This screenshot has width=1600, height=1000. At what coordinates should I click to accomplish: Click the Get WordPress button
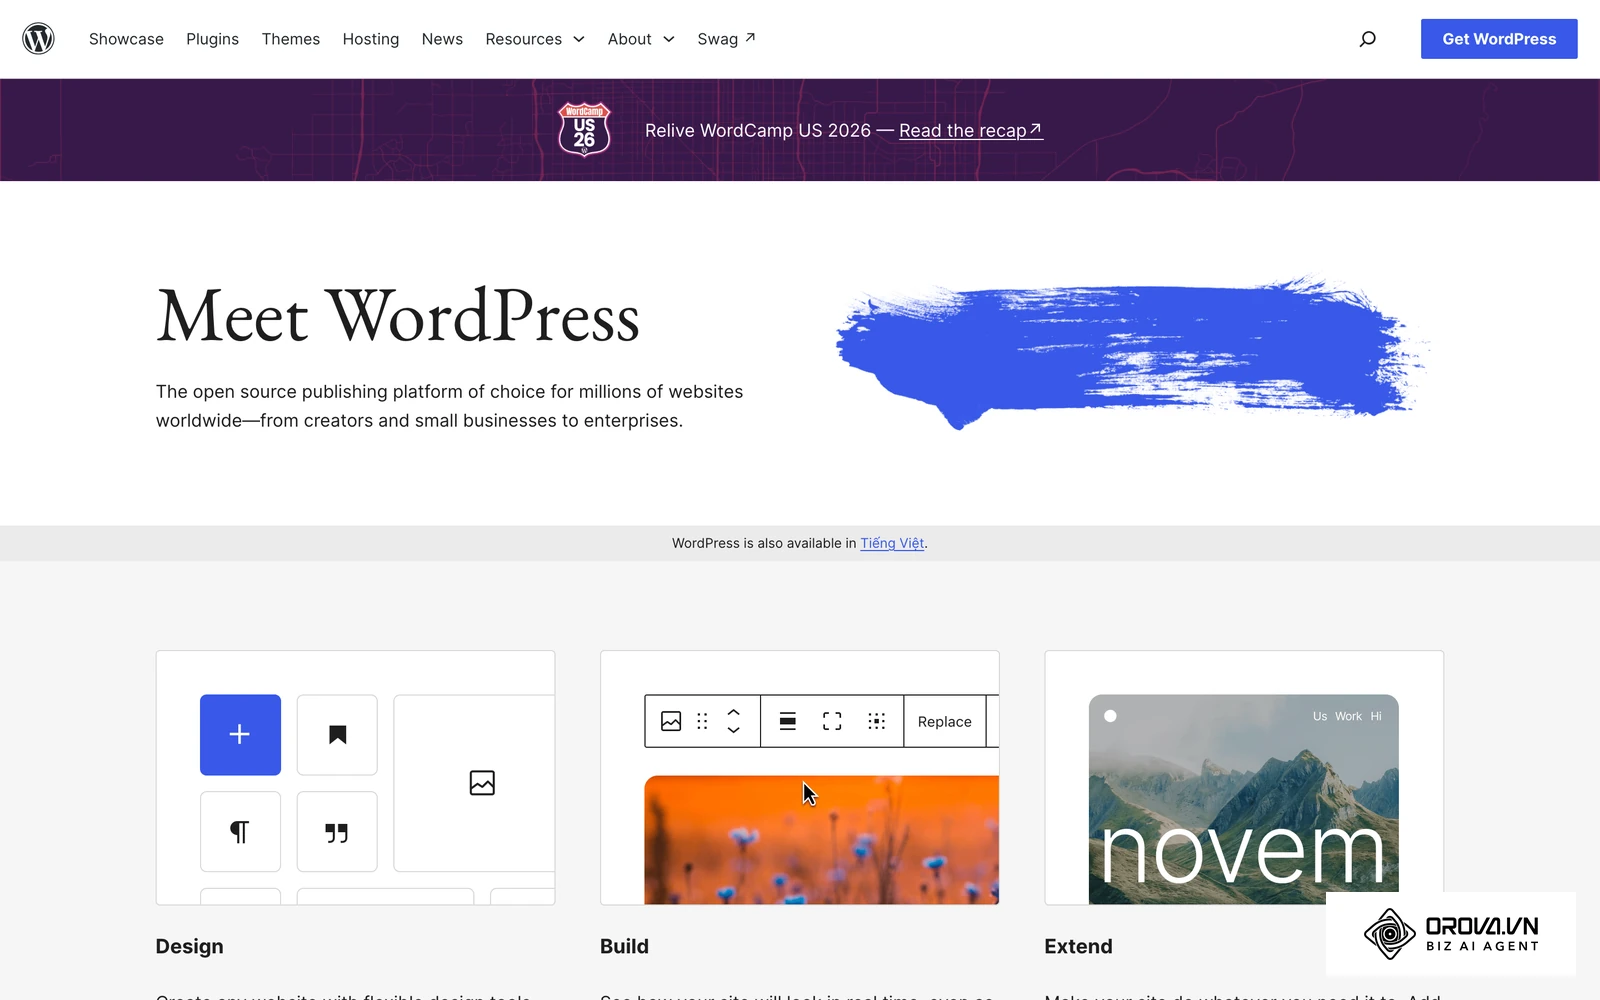(1499, 39)
